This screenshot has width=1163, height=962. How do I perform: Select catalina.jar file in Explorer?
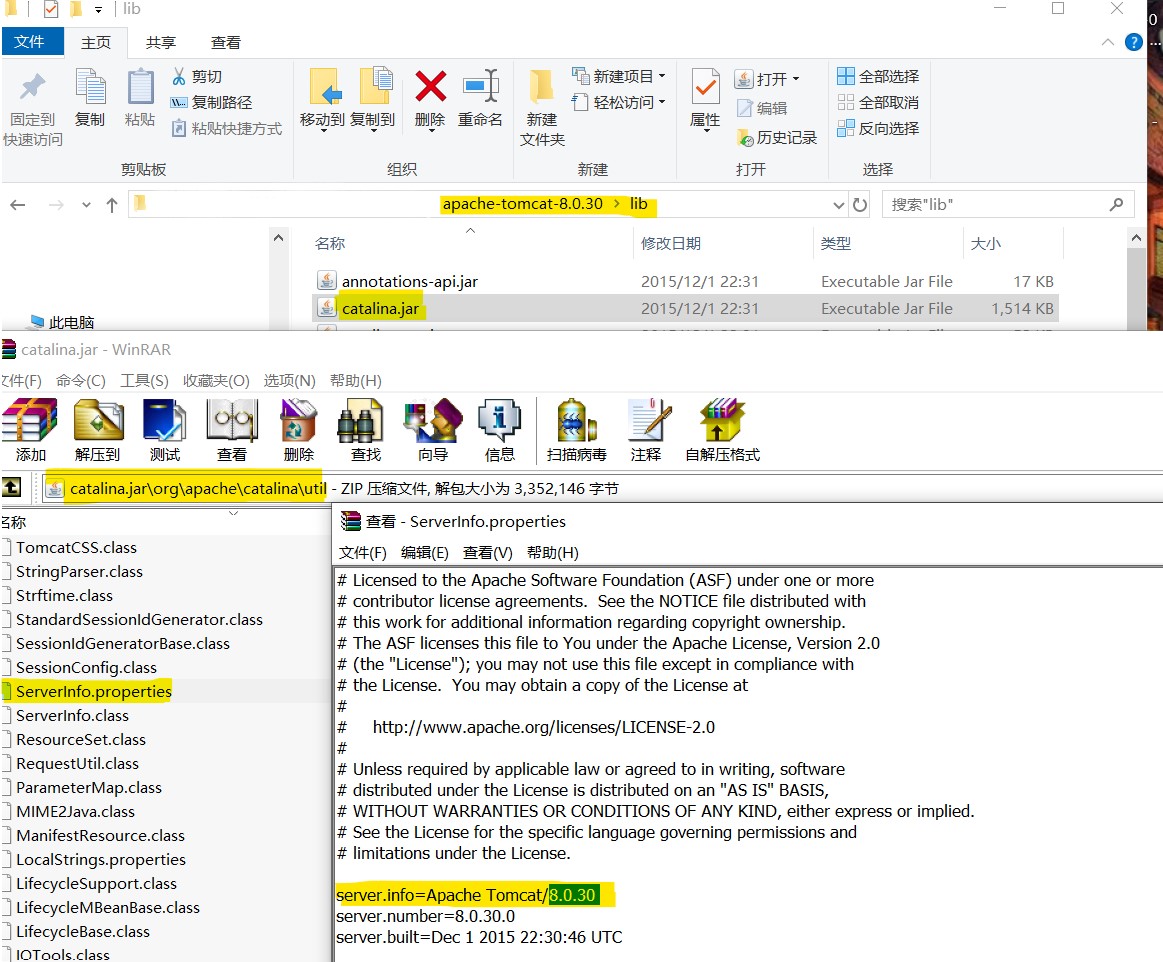[685, 309]
